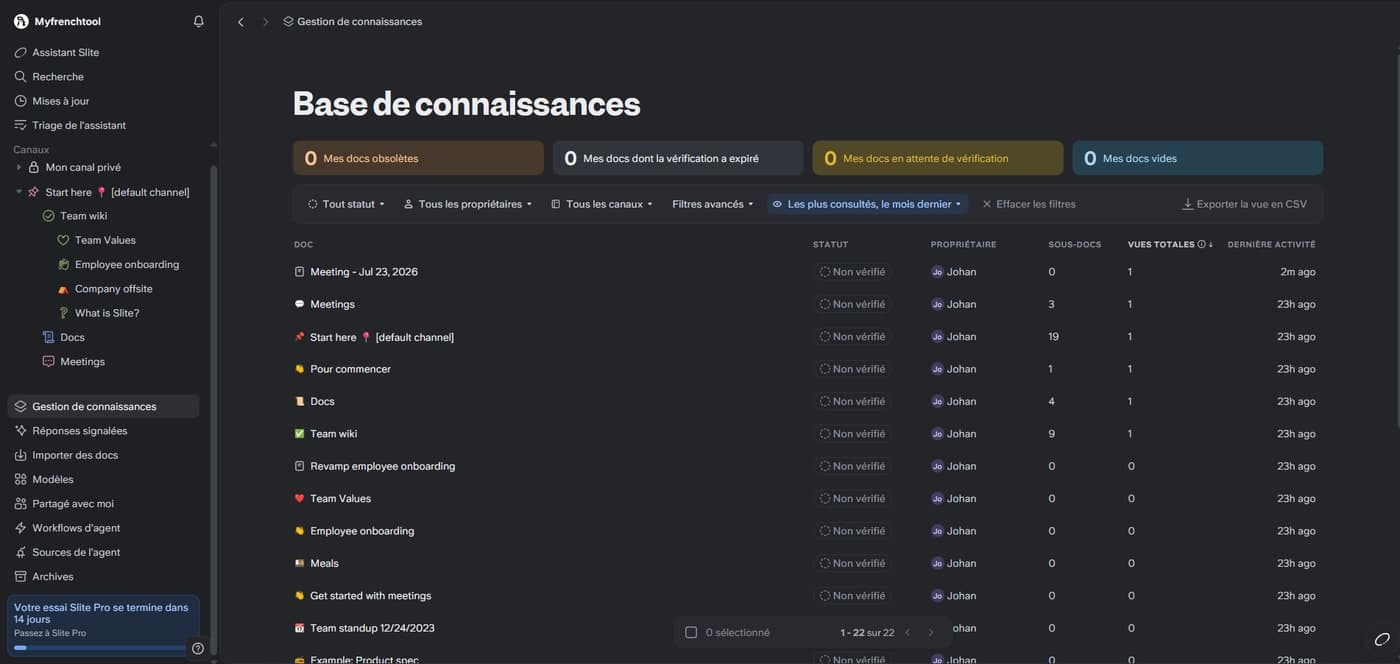Image resolution: width=1400 pixels, height=664 pixels.
Task: Click the What is Slite? question icon
Action: 63,313
